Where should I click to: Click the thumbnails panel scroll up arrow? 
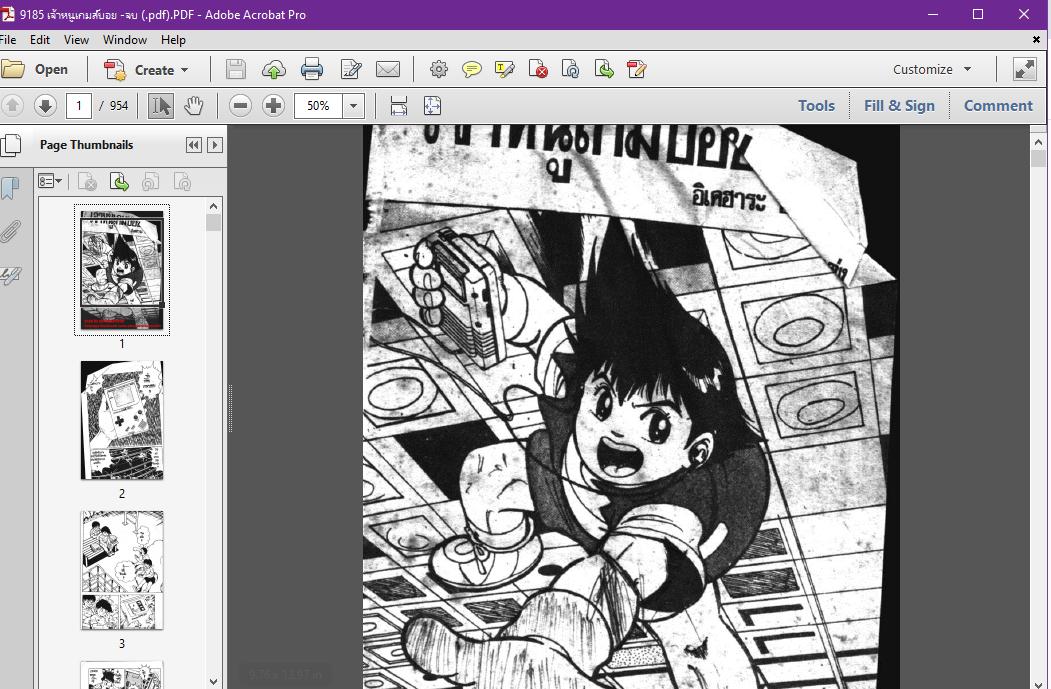click(x=213, y=206)
